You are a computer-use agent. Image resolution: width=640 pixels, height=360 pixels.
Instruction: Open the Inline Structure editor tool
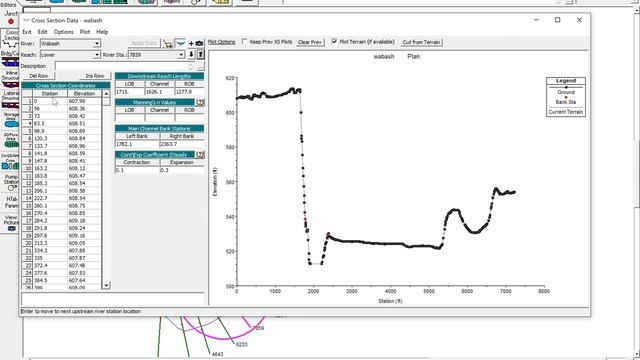coord(10,80)
